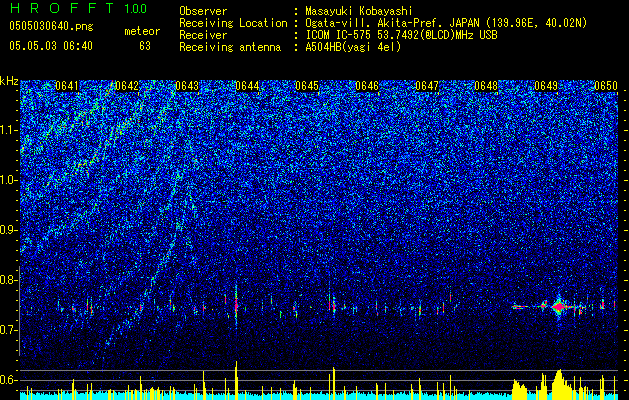
Task: Click the 0646 time marker
Action: (367, 86)
